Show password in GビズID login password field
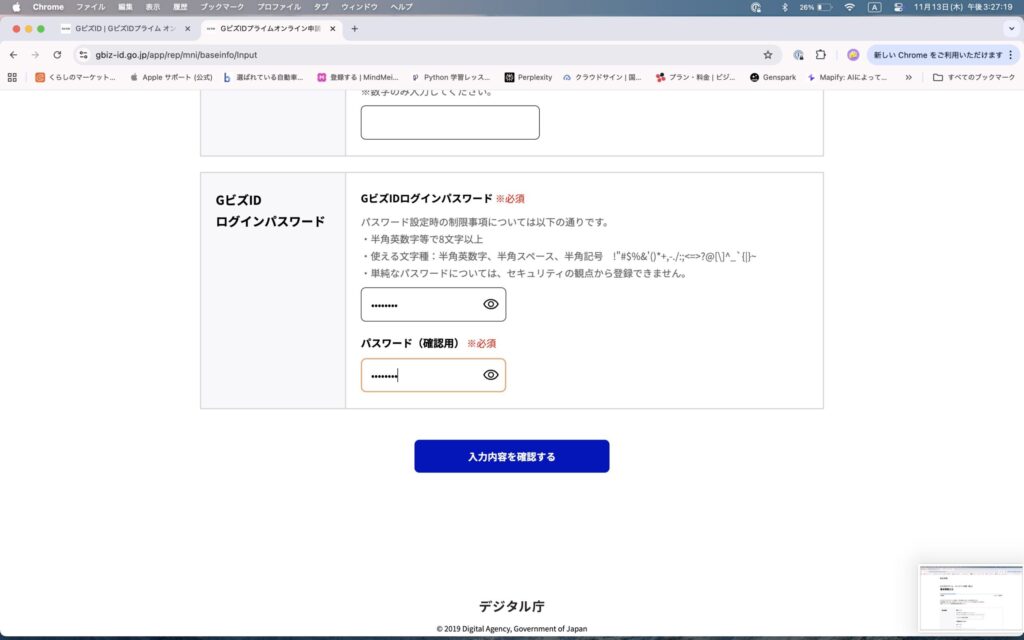1024x640 pixels. [491, 305]
